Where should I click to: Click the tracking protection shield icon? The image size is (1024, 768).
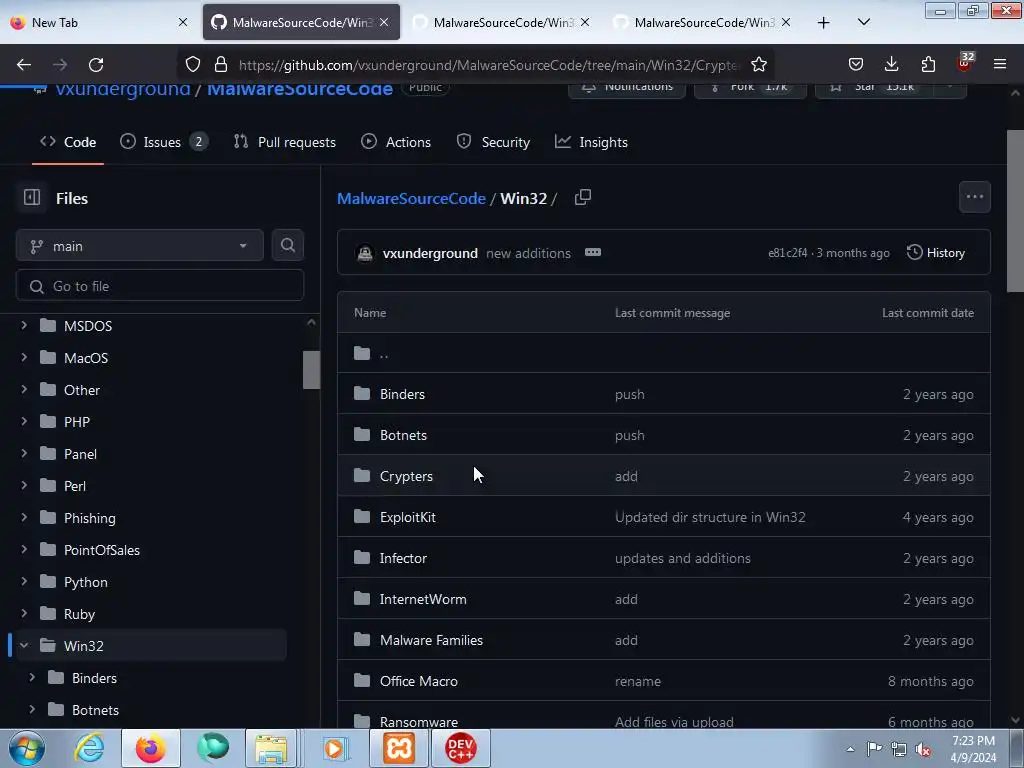click(x=193, y=65)
